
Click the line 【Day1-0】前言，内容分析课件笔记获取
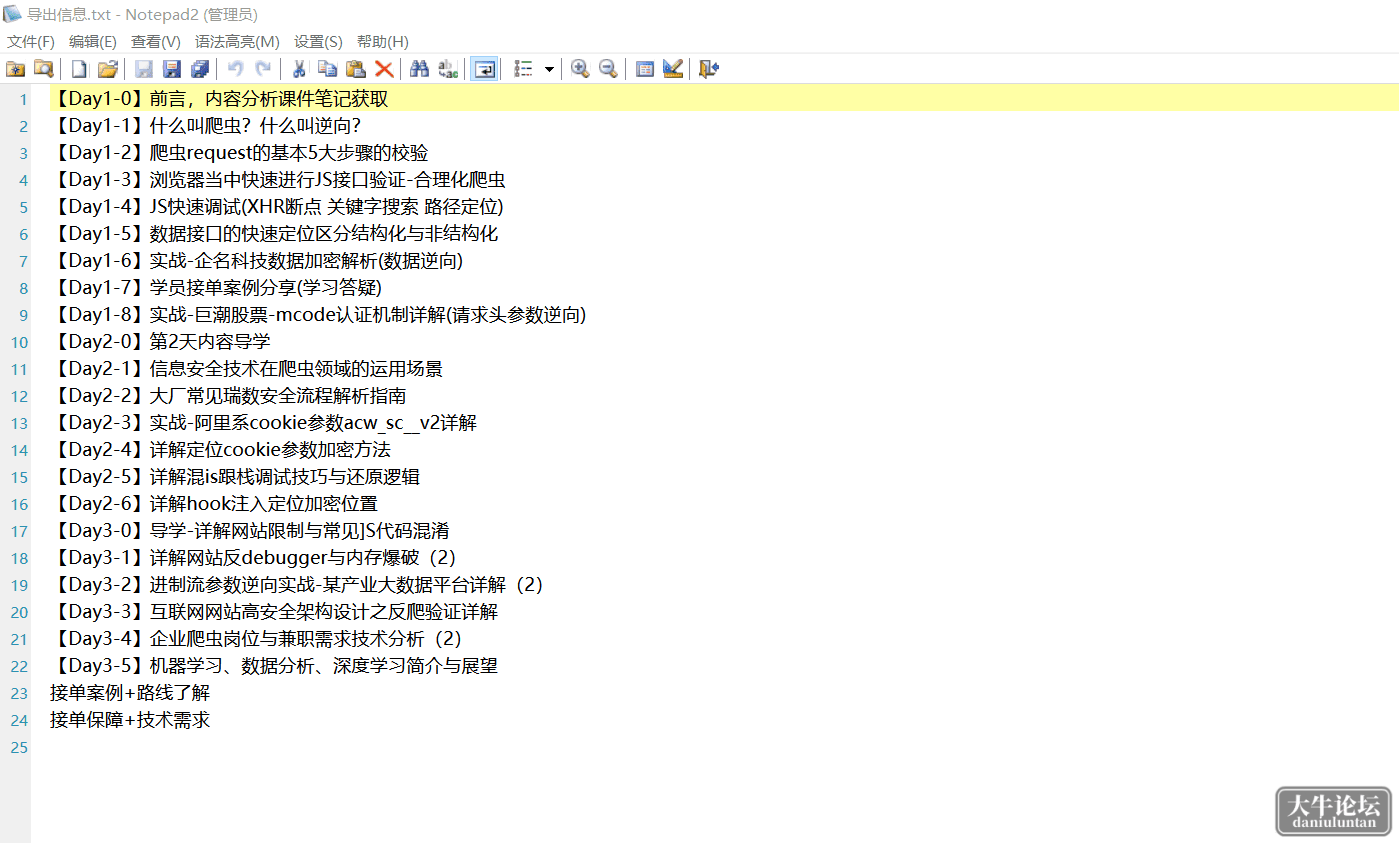[x=218, y=99]
